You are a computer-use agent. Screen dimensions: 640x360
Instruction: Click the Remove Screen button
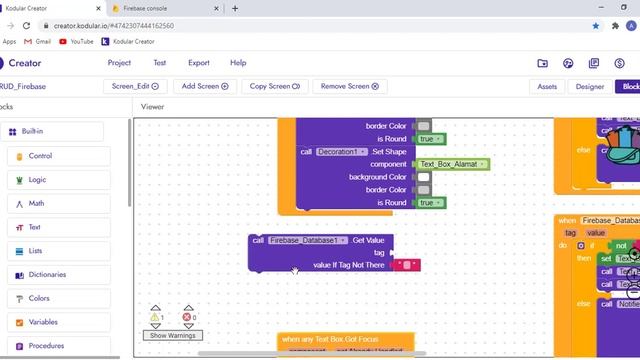(x=350, y=87)
